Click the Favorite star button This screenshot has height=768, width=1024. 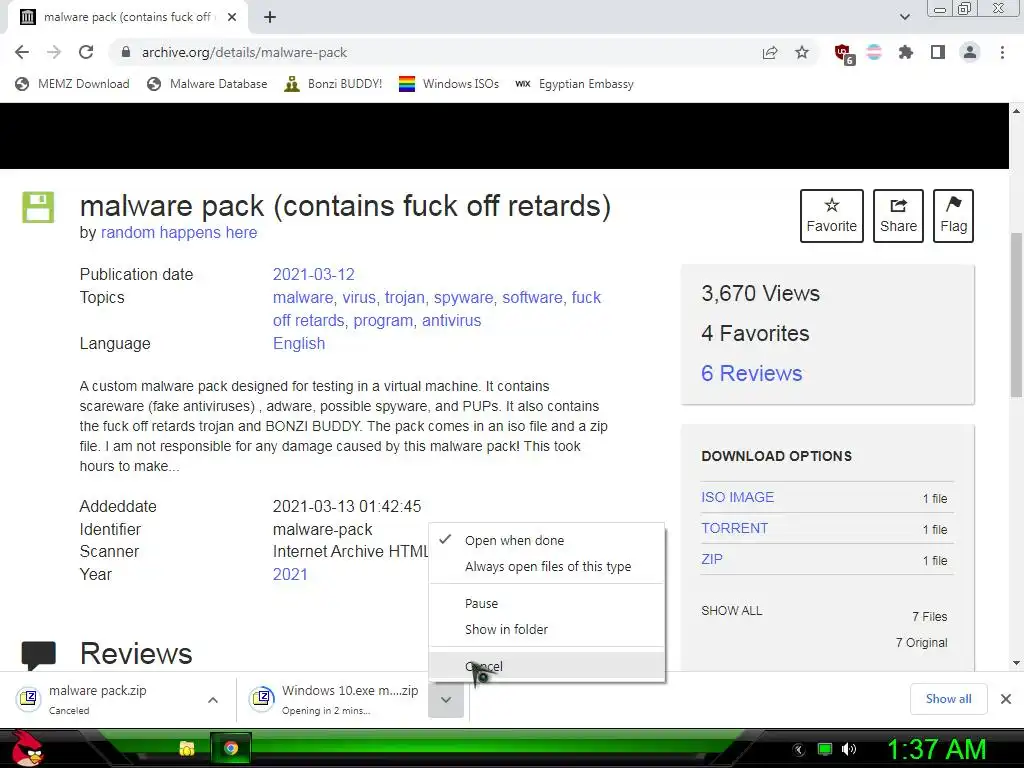[x=831, y=216]
